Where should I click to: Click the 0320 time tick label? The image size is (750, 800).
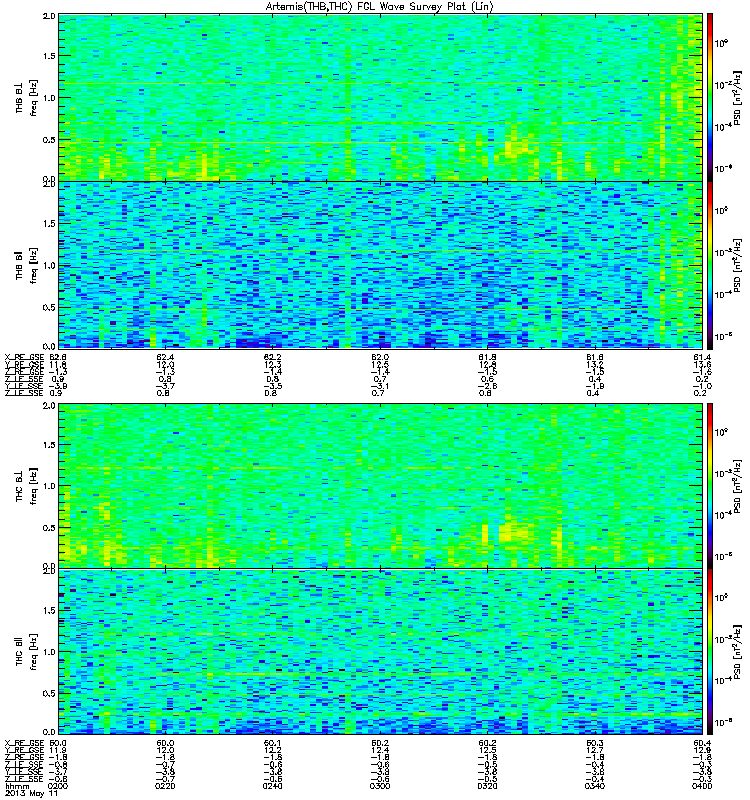tap(487, 786)
